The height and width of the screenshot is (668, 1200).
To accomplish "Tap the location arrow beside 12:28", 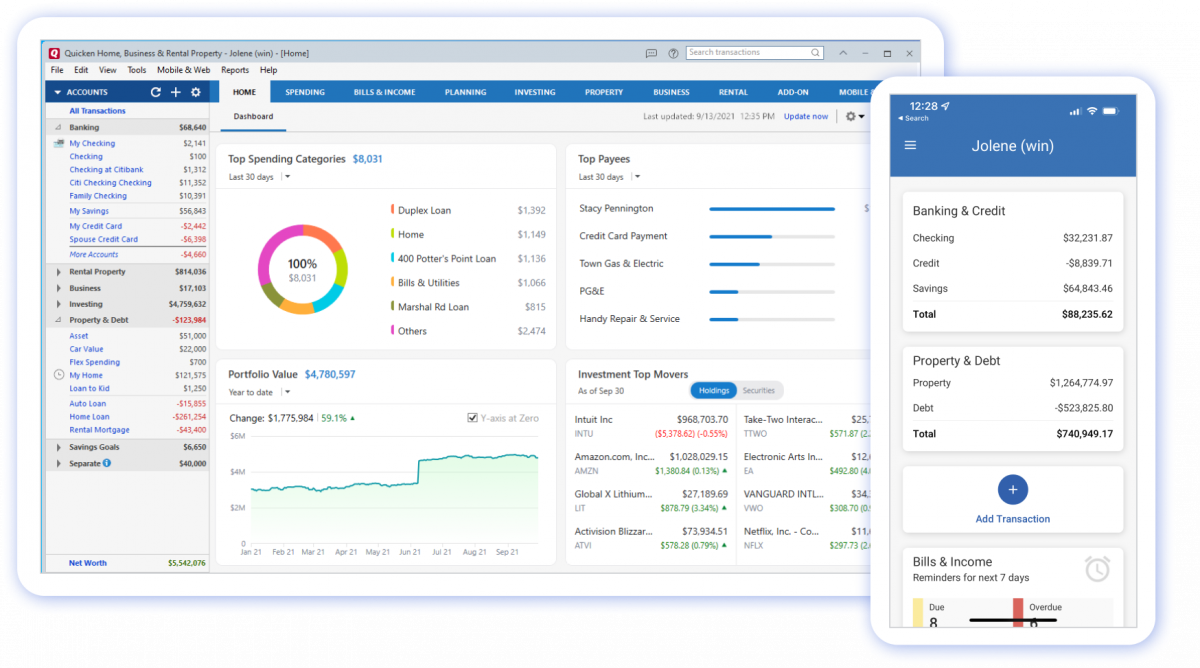I will click(x=946, y=106).
